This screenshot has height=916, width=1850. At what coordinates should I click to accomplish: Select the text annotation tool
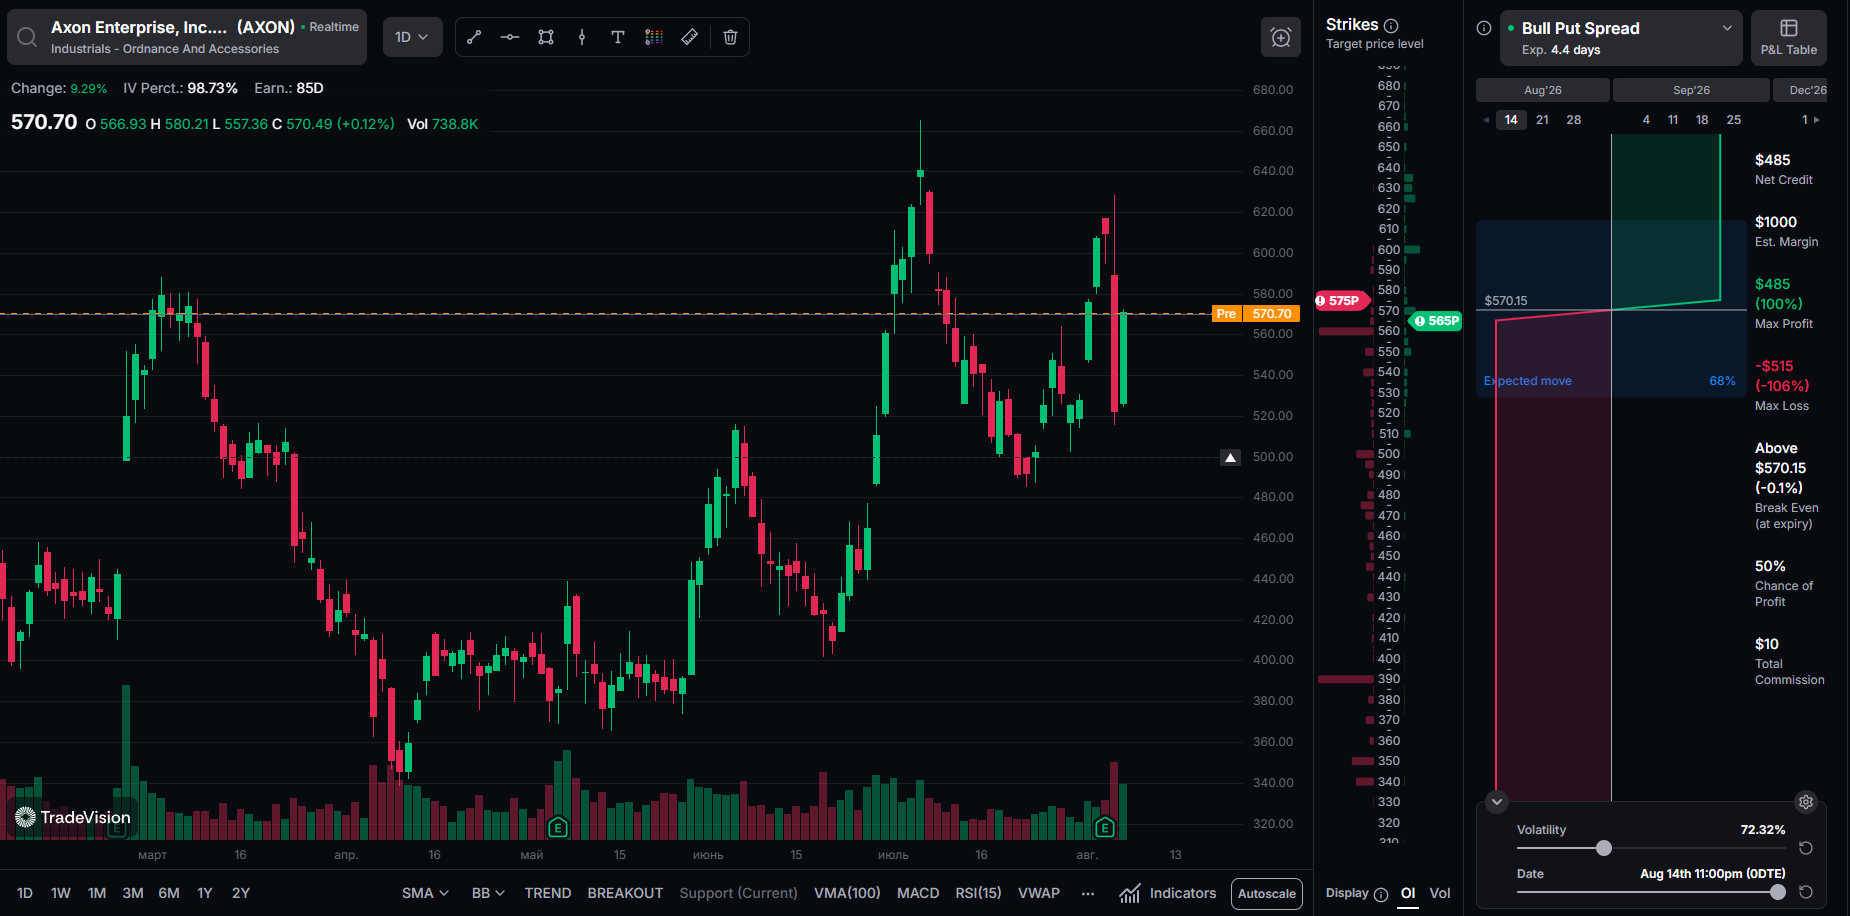618,37
